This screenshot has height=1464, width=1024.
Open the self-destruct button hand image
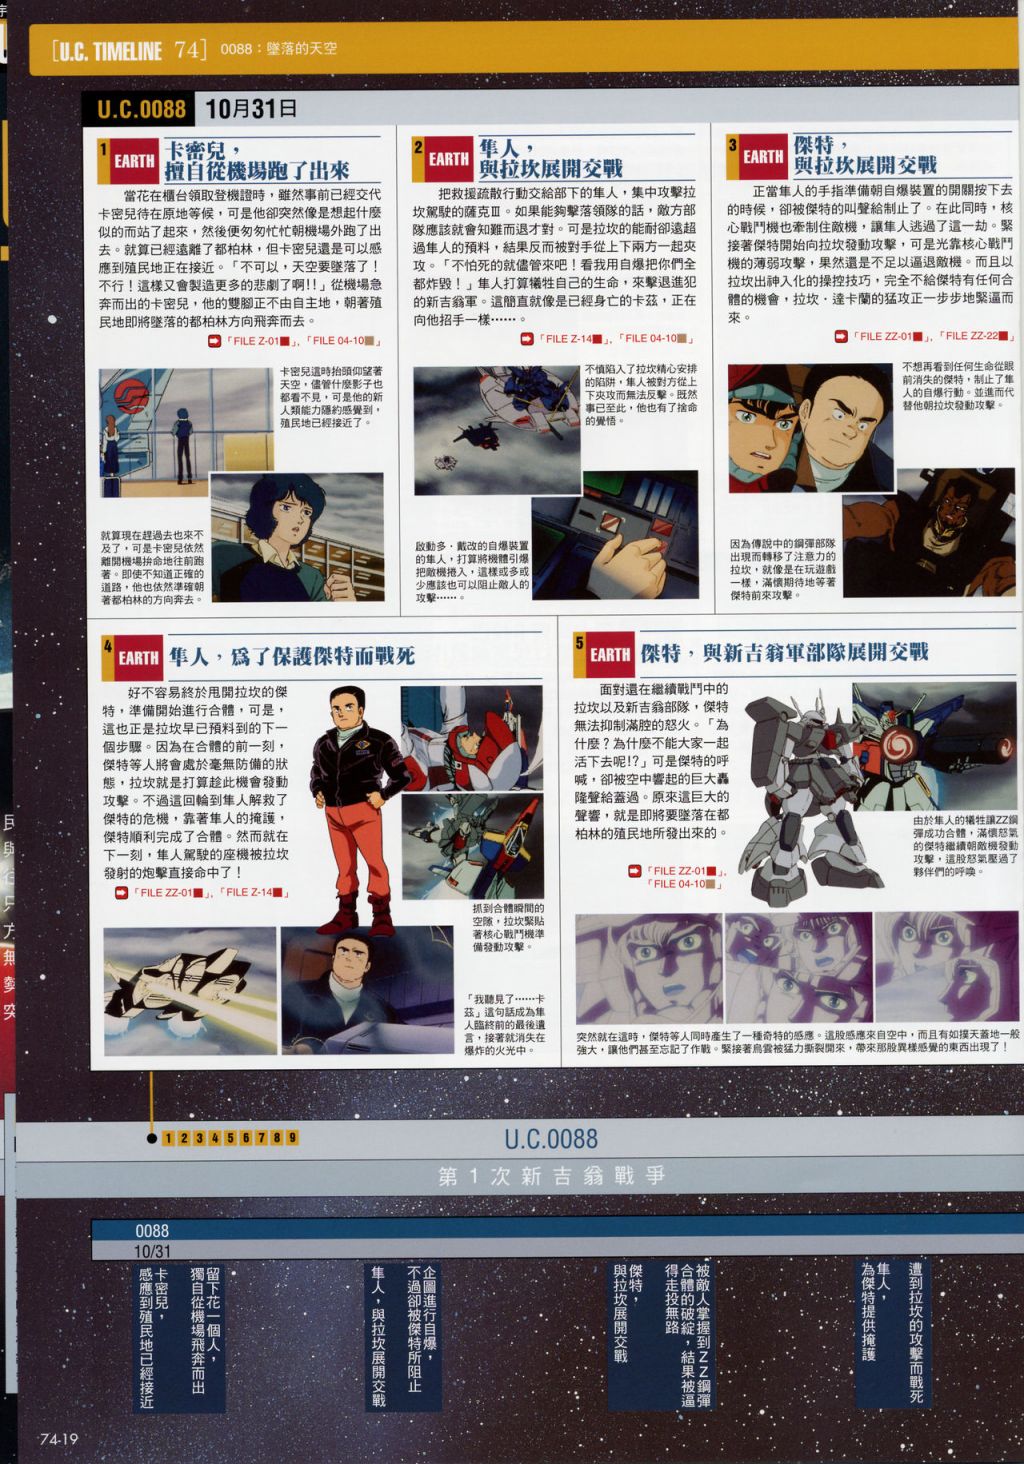point(613,534)
